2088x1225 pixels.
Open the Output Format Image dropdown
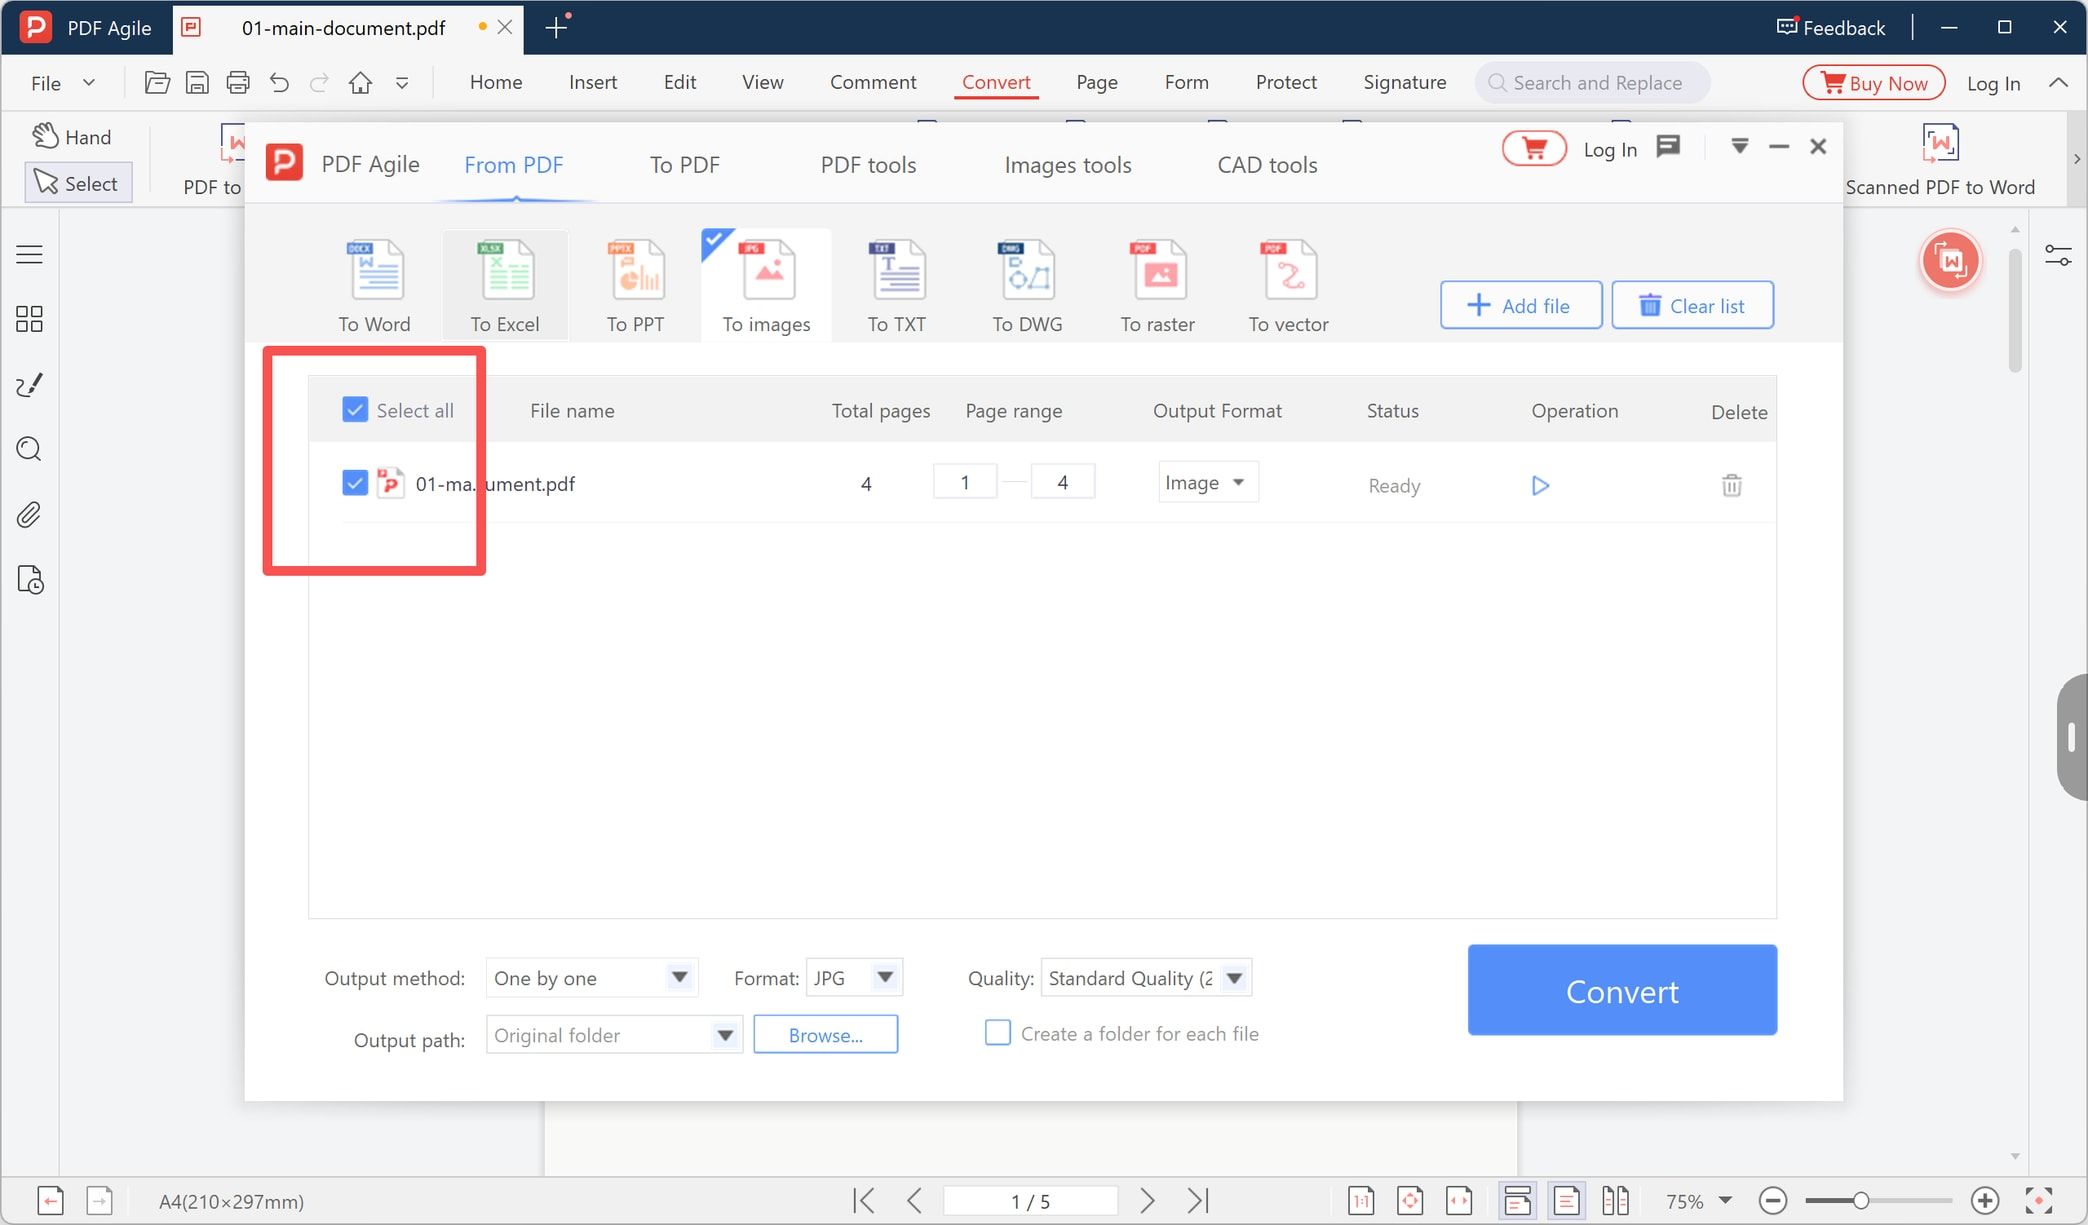[x=1207, y=483]
